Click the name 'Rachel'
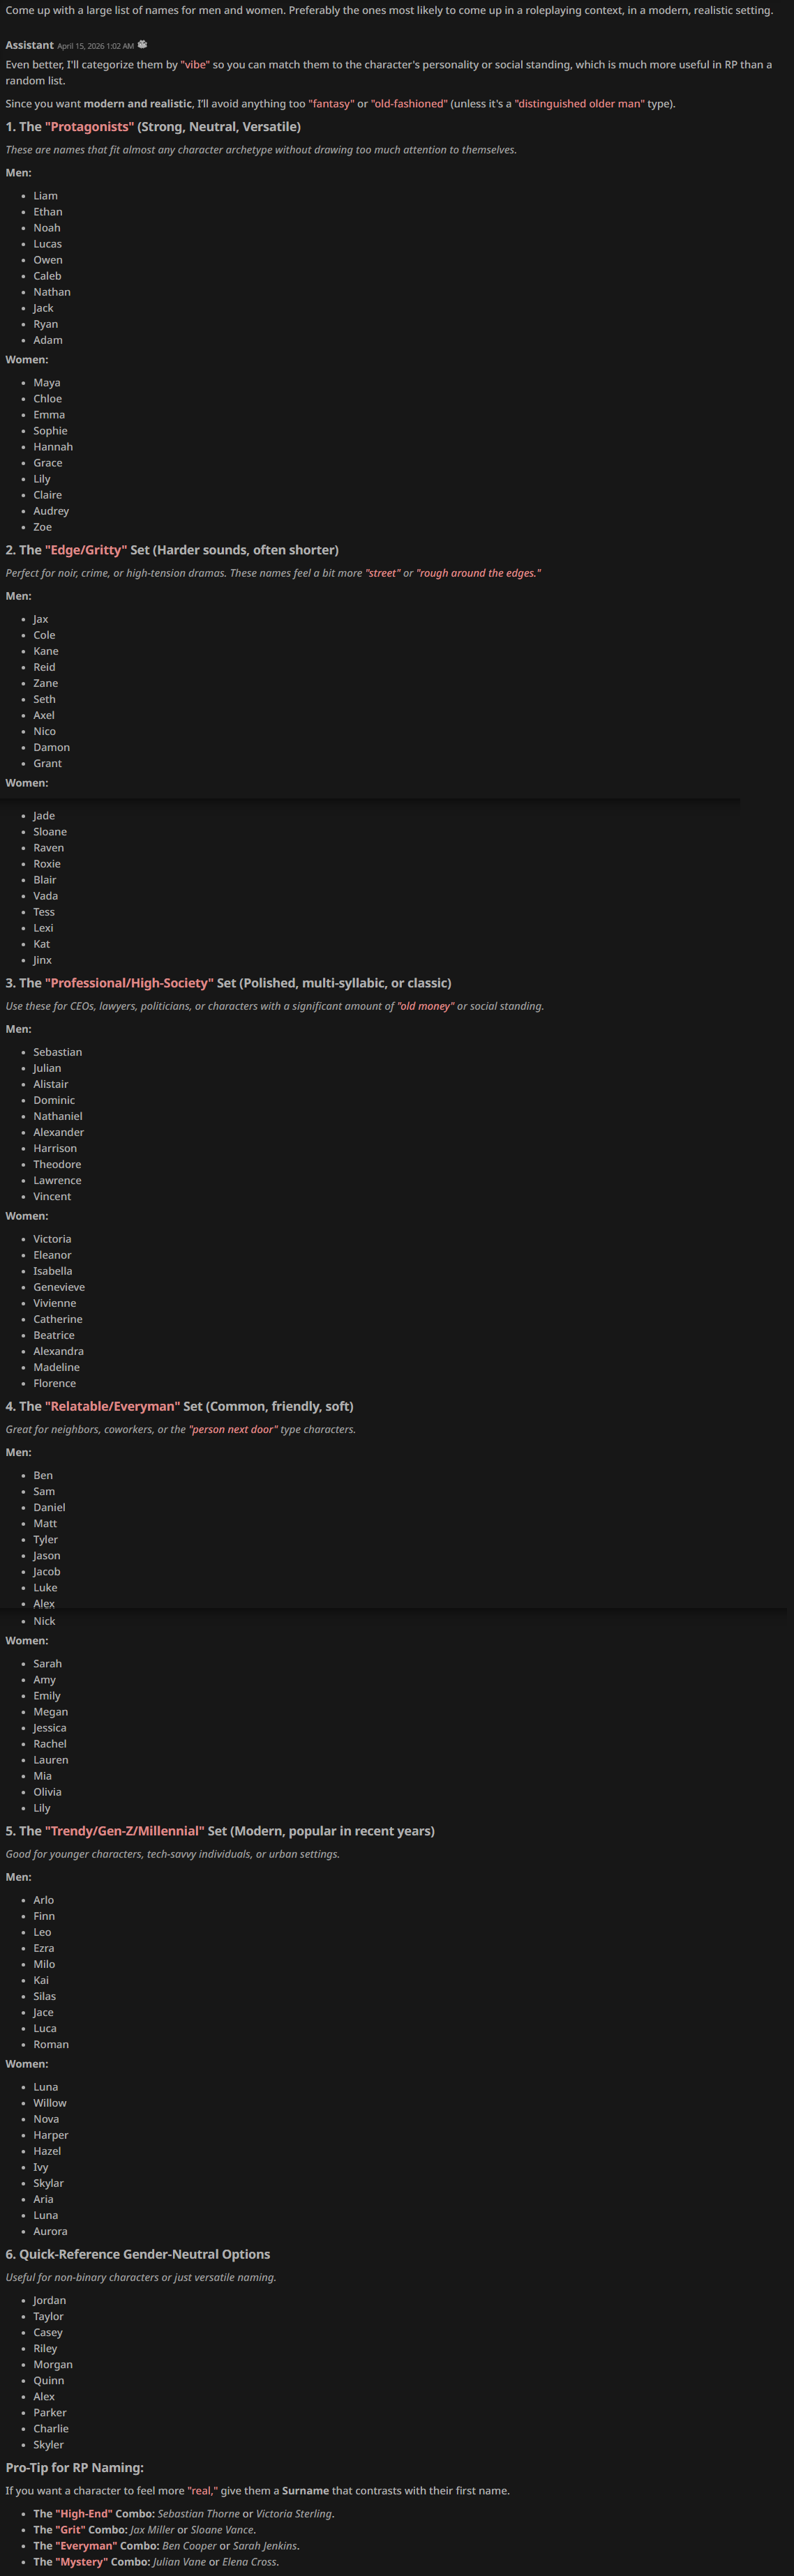Viewport: 794px width, 2576px height. (x=50, y=1744)
